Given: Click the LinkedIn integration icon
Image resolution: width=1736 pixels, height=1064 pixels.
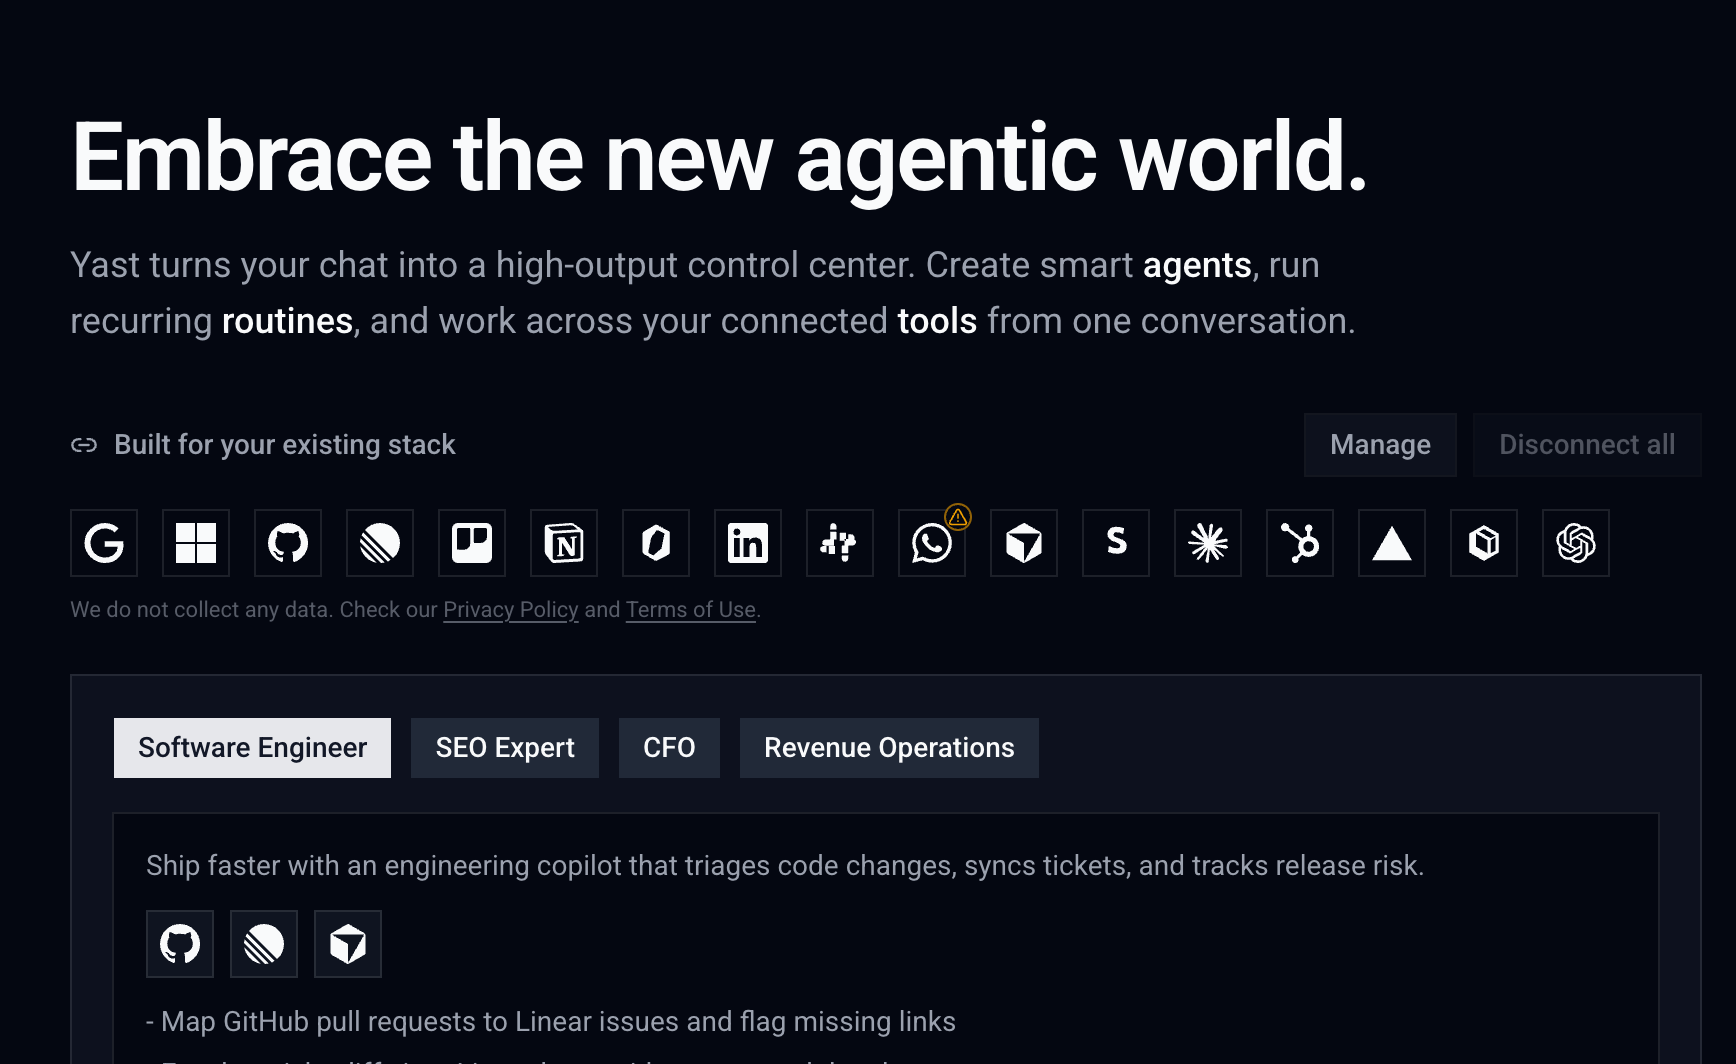Looking at the screenshot, I should coord(748,543).
